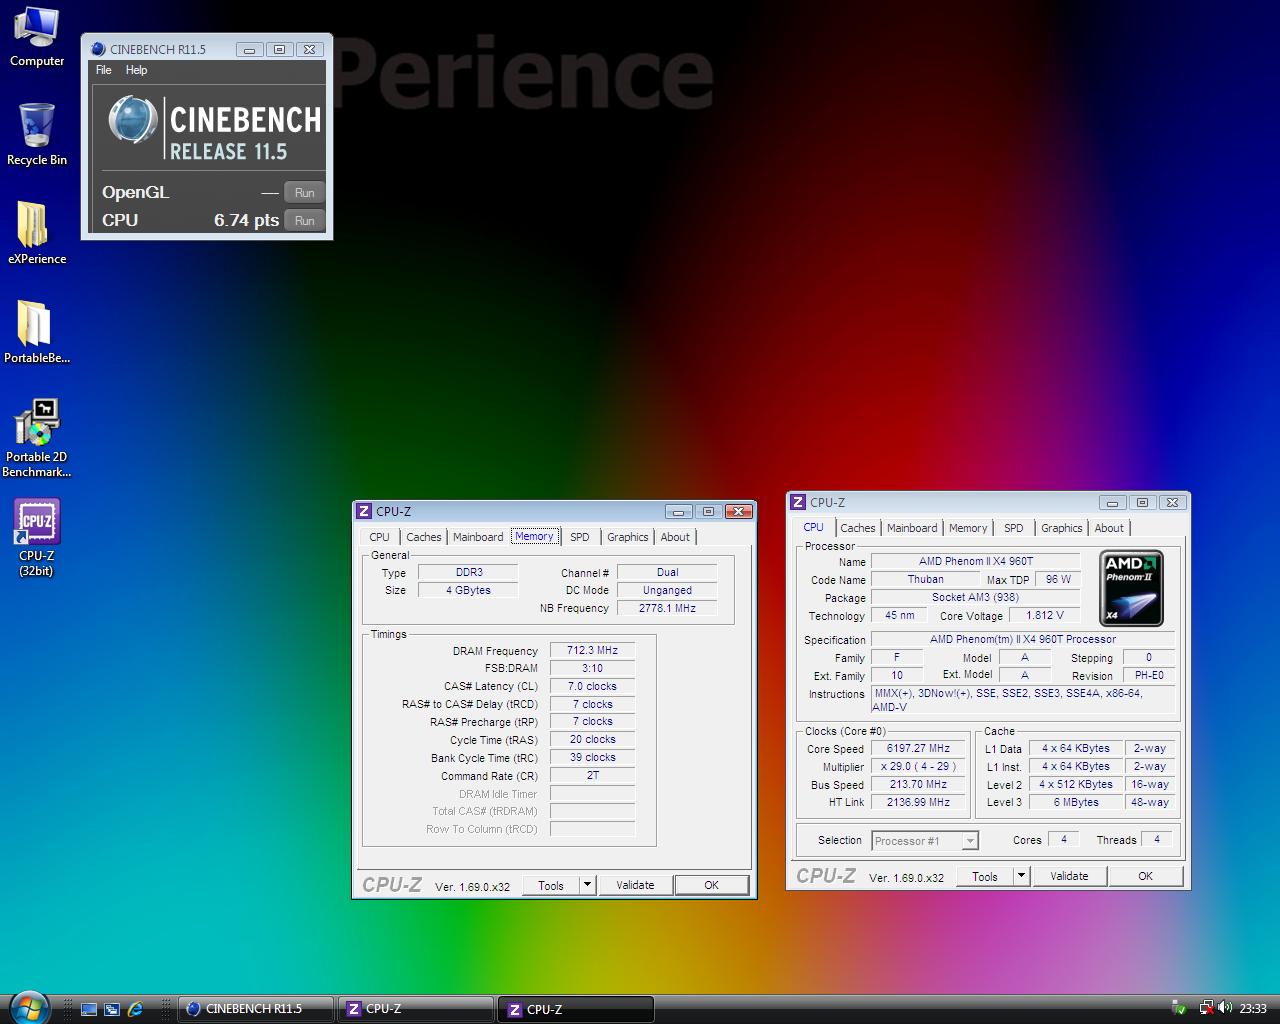Click the taskbar clock showing 23:33

pyautogui.click(x=1253, y=1009)
